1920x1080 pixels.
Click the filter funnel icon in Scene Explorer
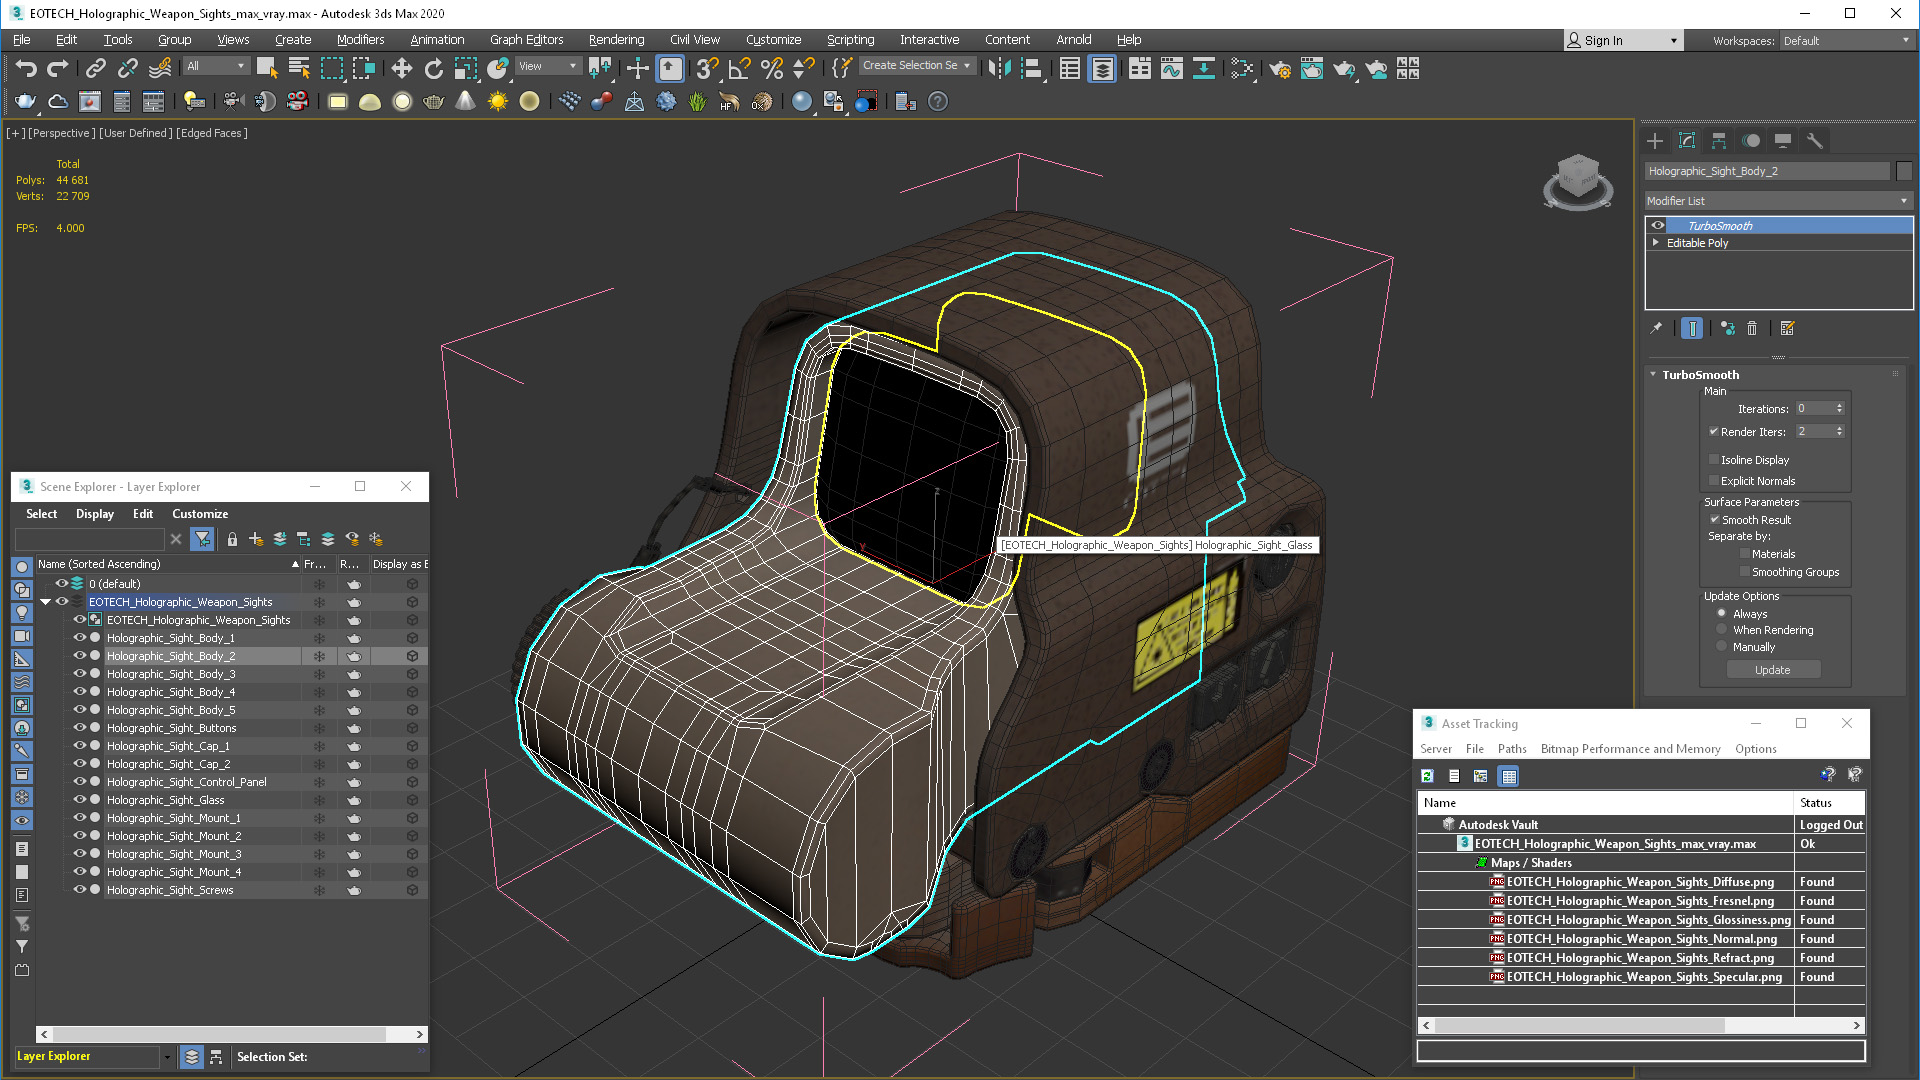coord(202,539)
